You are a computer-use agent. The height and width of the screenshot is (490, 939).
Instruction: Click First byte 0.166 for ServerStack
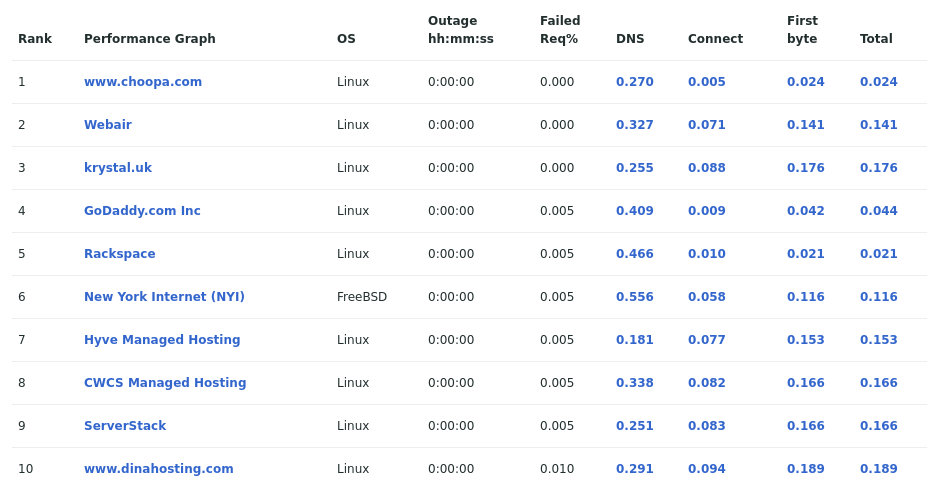tap(805, 426)
